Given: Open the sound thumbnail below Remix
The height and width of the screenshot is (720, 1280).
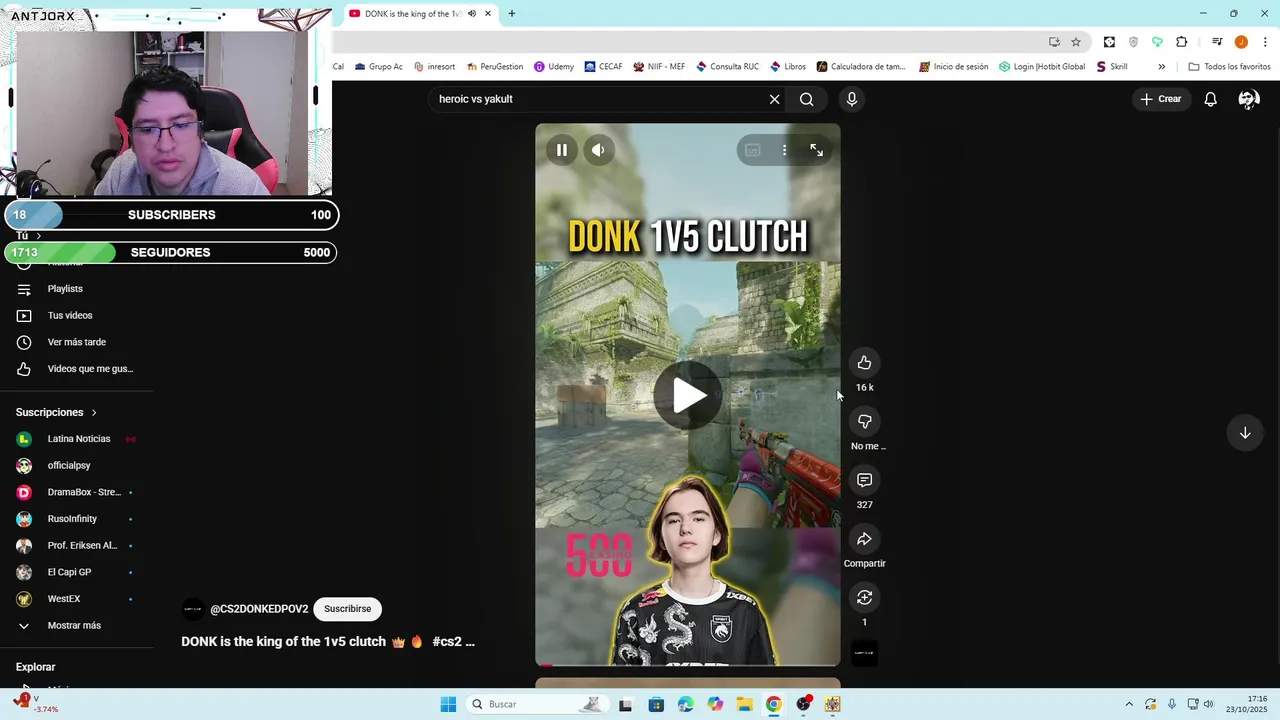Looking at the screenshot, I should (x=864, y=653).
